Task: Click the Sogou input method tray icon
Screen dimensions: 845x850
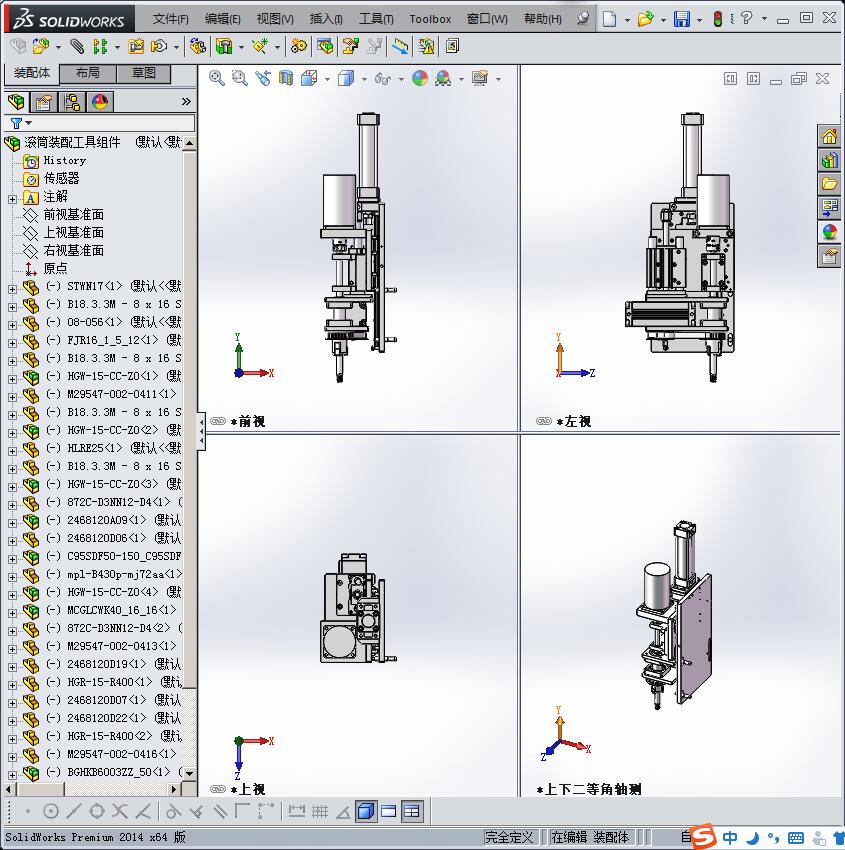Action: click(x=704, y=836)
